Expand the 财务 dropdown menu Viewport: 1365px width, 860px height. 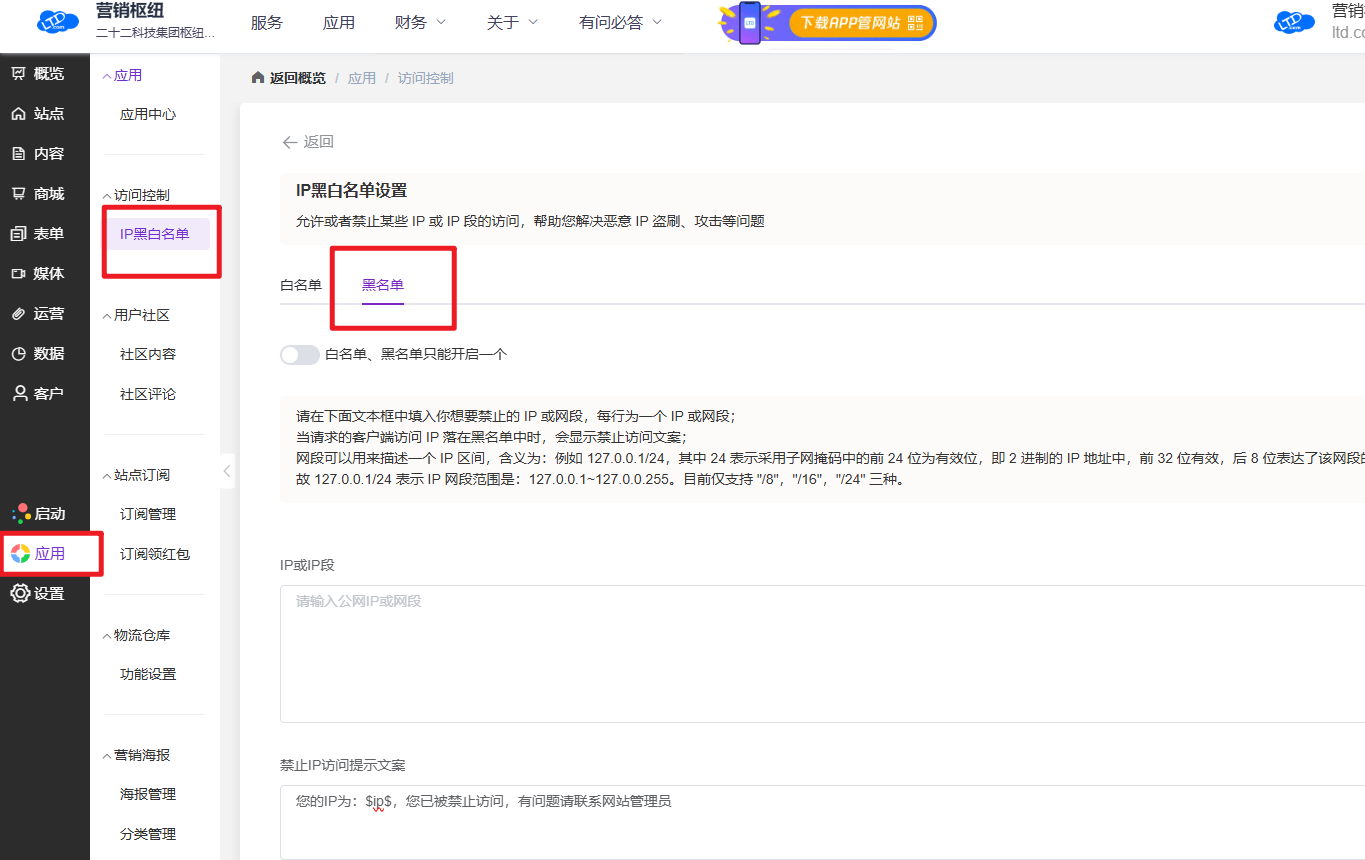420,22
